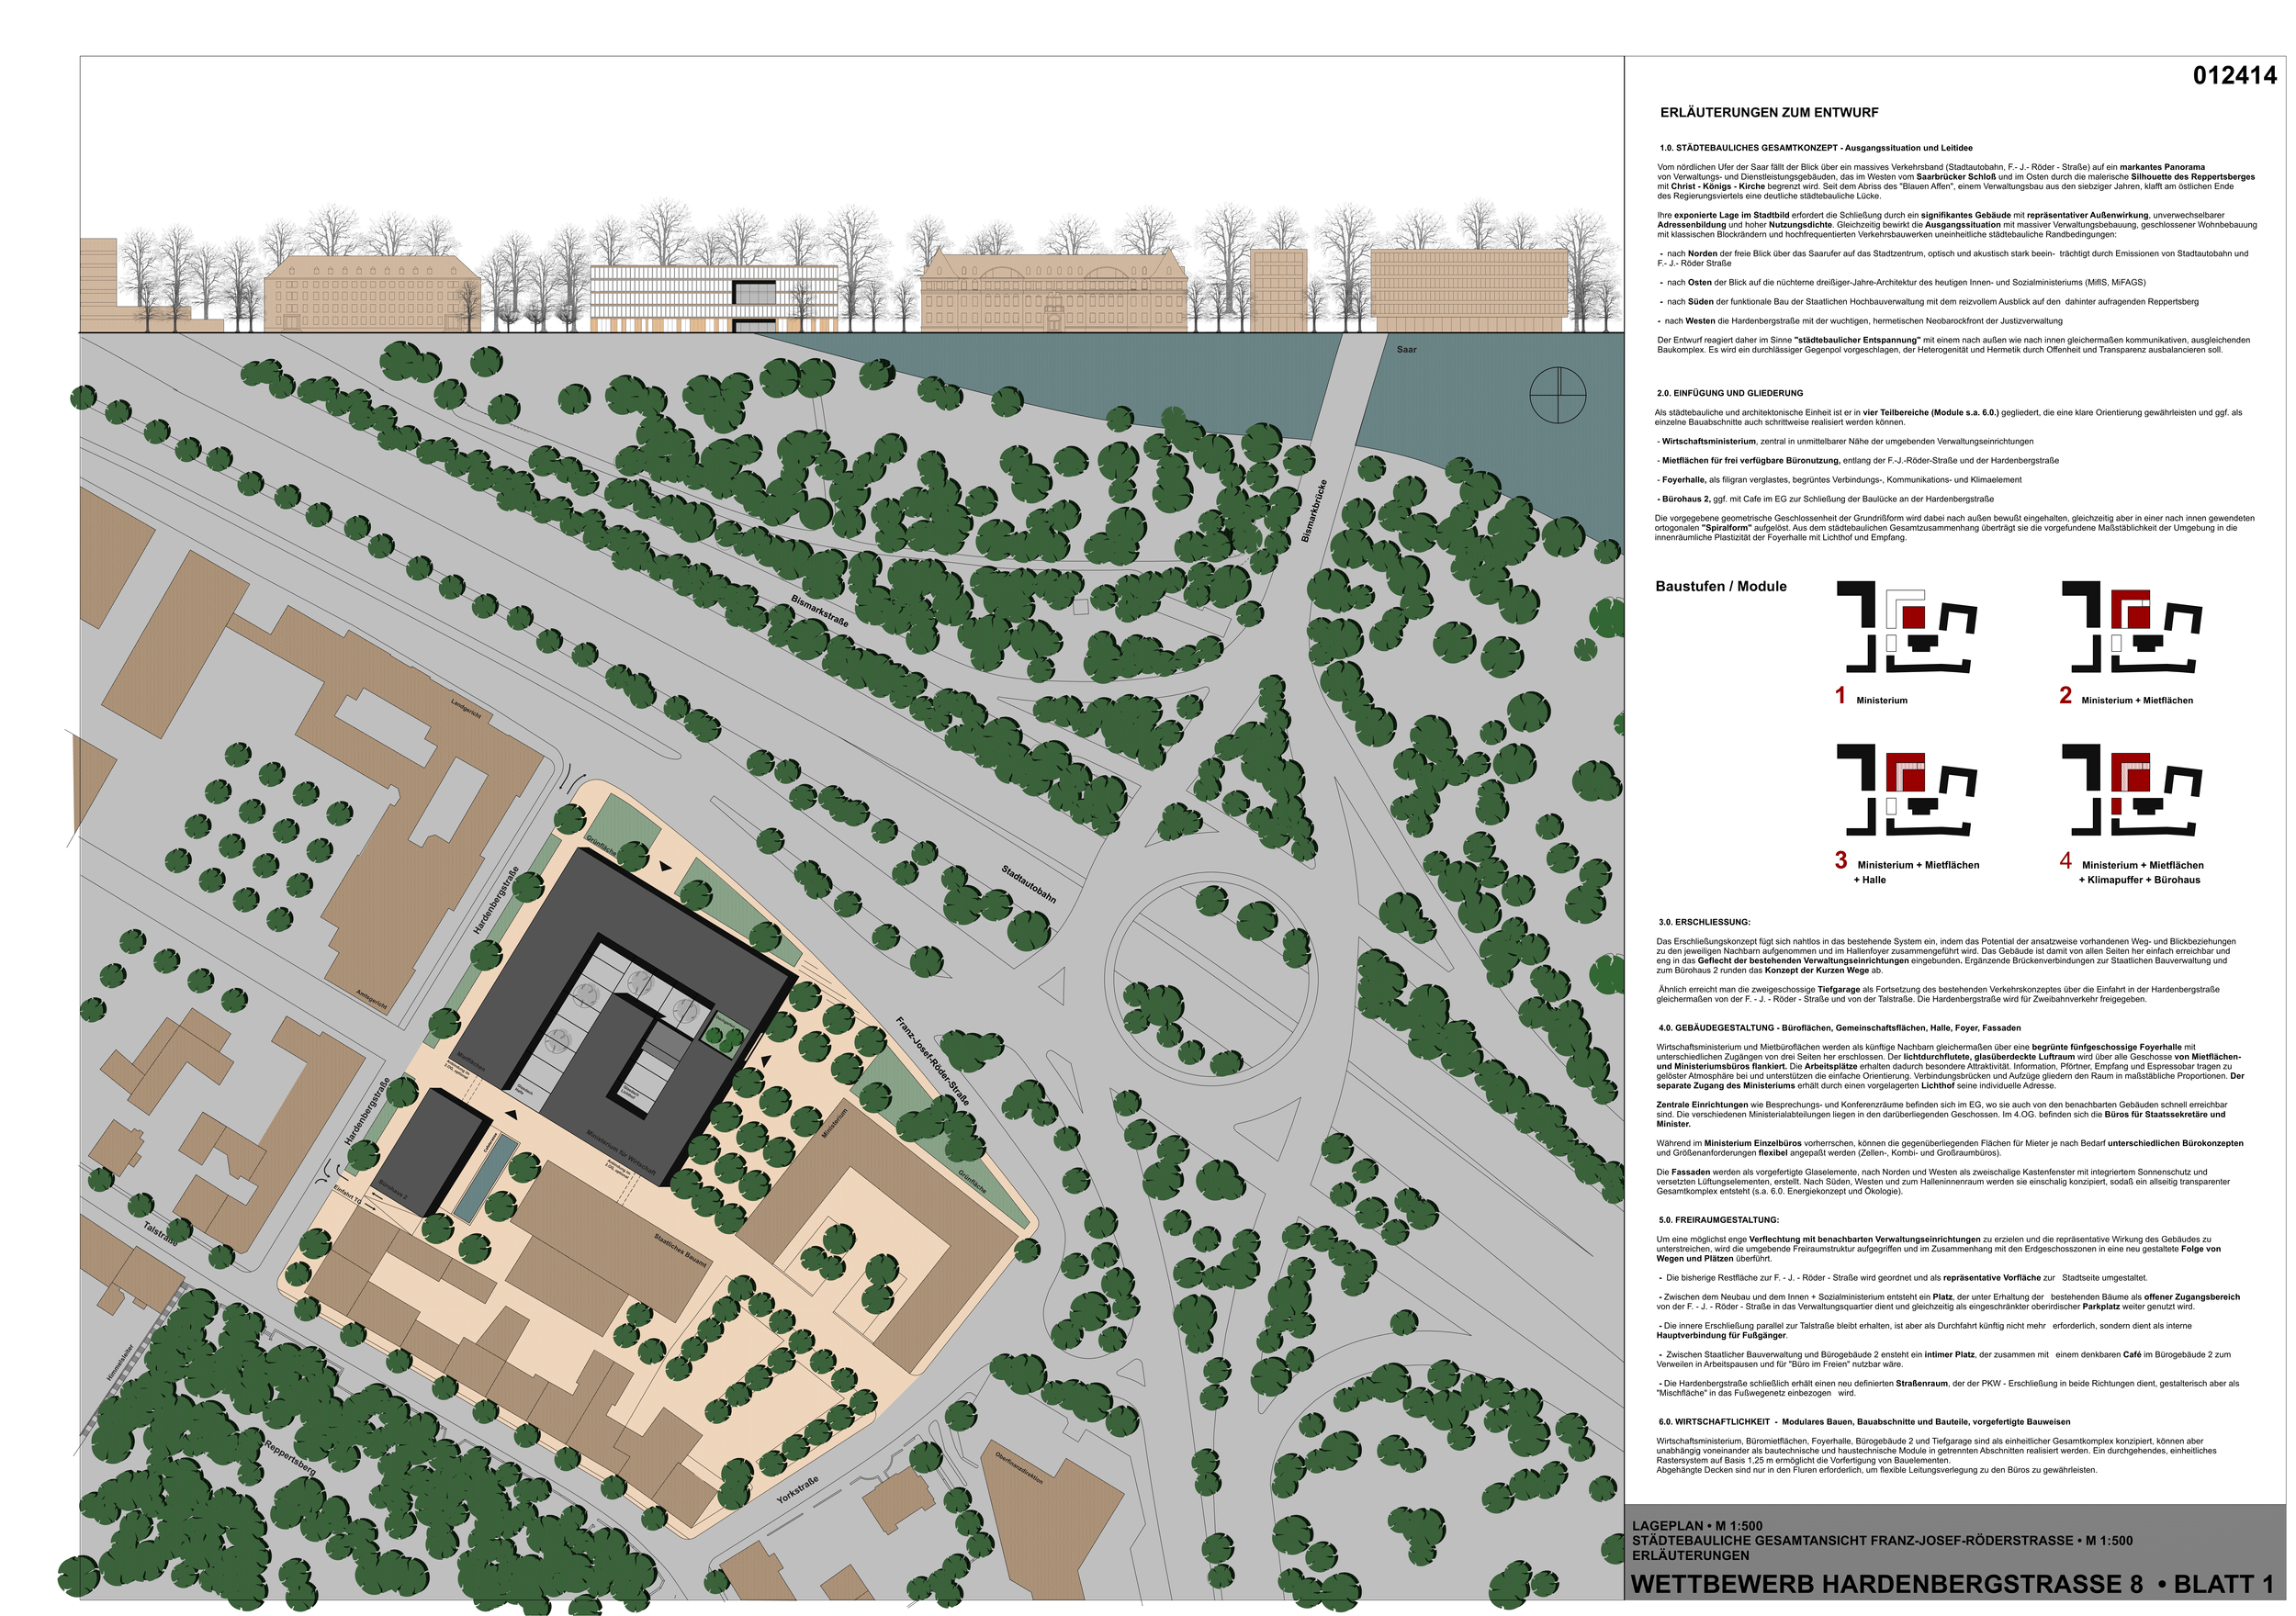Viewport: 2296px width, 1616px height.
Task: Click the section heading 3.0. Erschliessung
Action: pos(1704,922)
